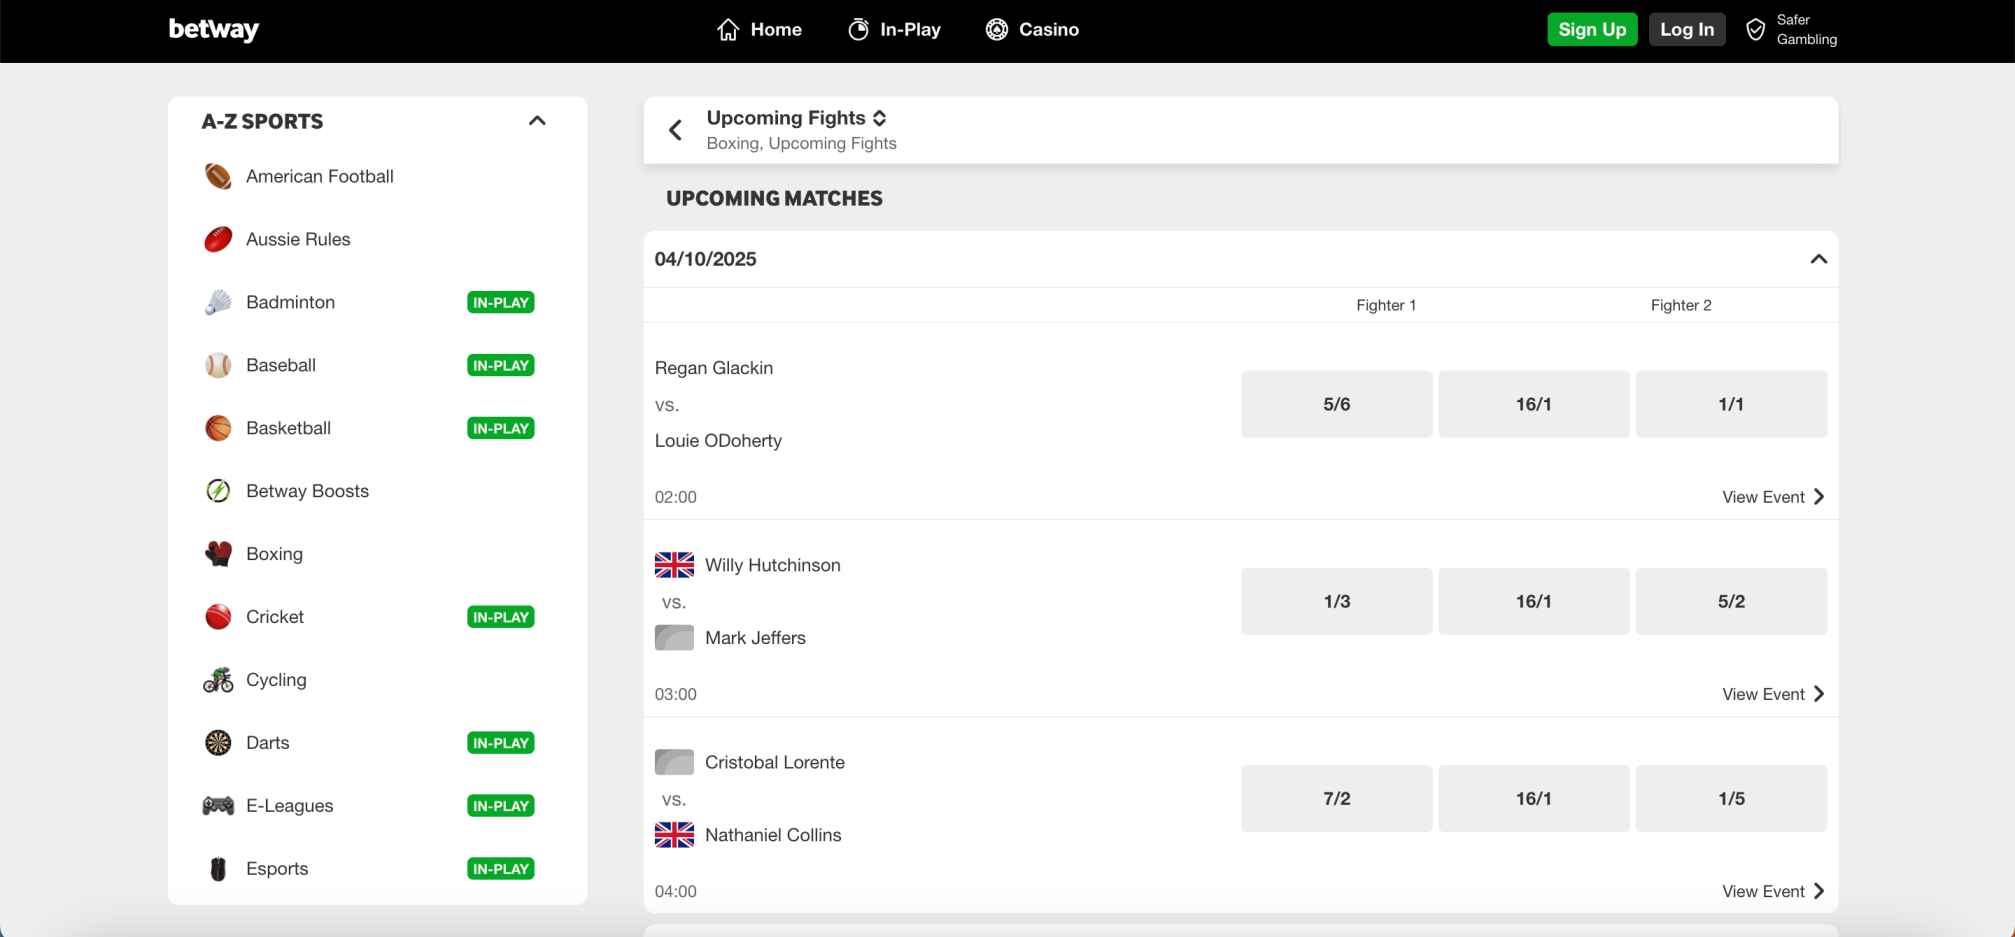This screenshot has width=2015, height=937.
Task: Open Darts via the dartboard icon
Action: point(218,743)
